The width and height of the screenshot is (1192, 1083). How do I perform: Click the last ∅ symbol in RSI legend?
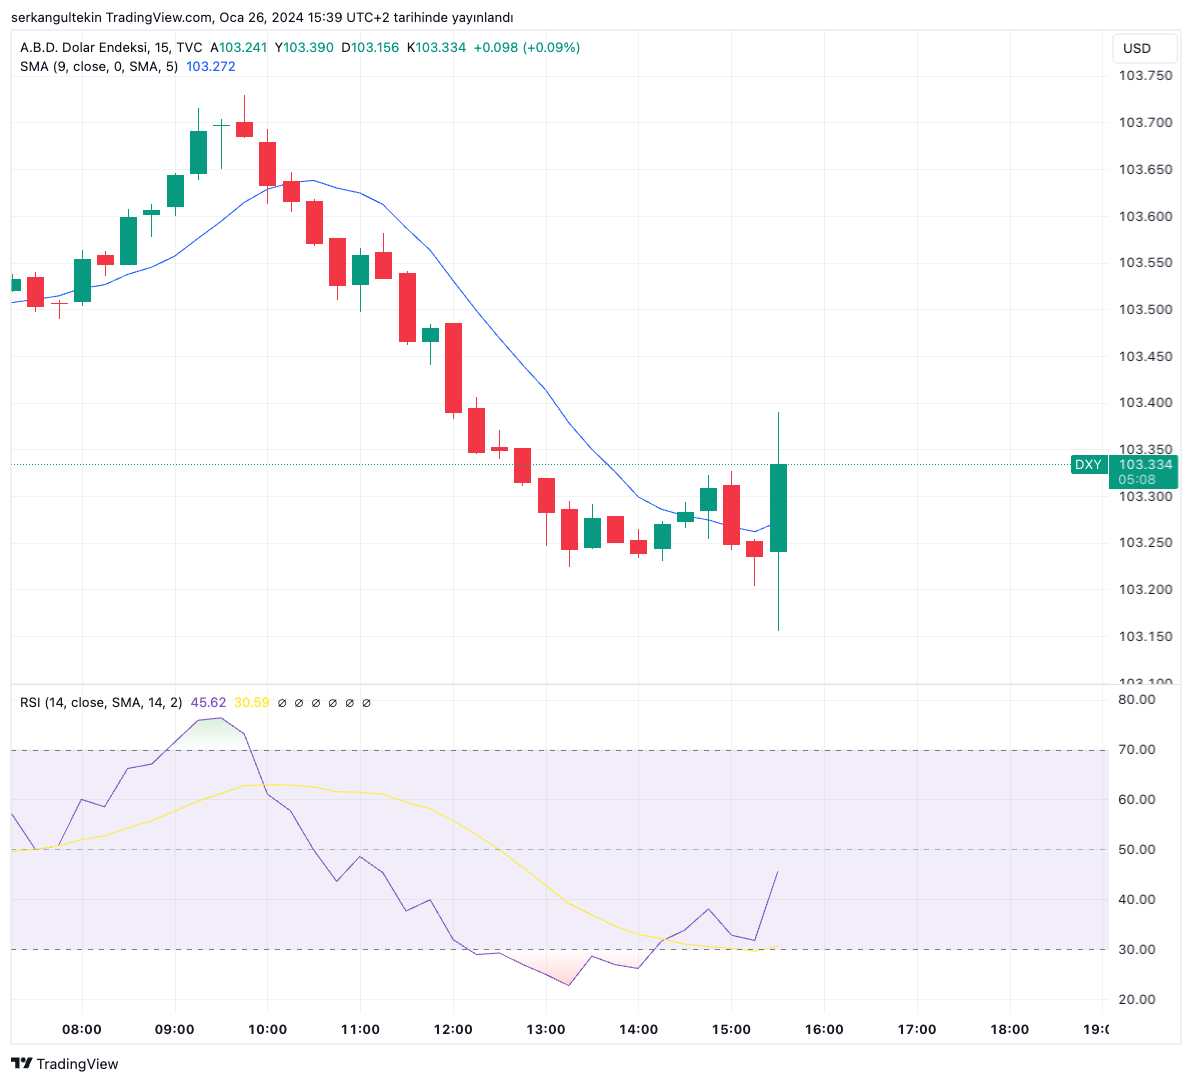(x=366, y=703)
